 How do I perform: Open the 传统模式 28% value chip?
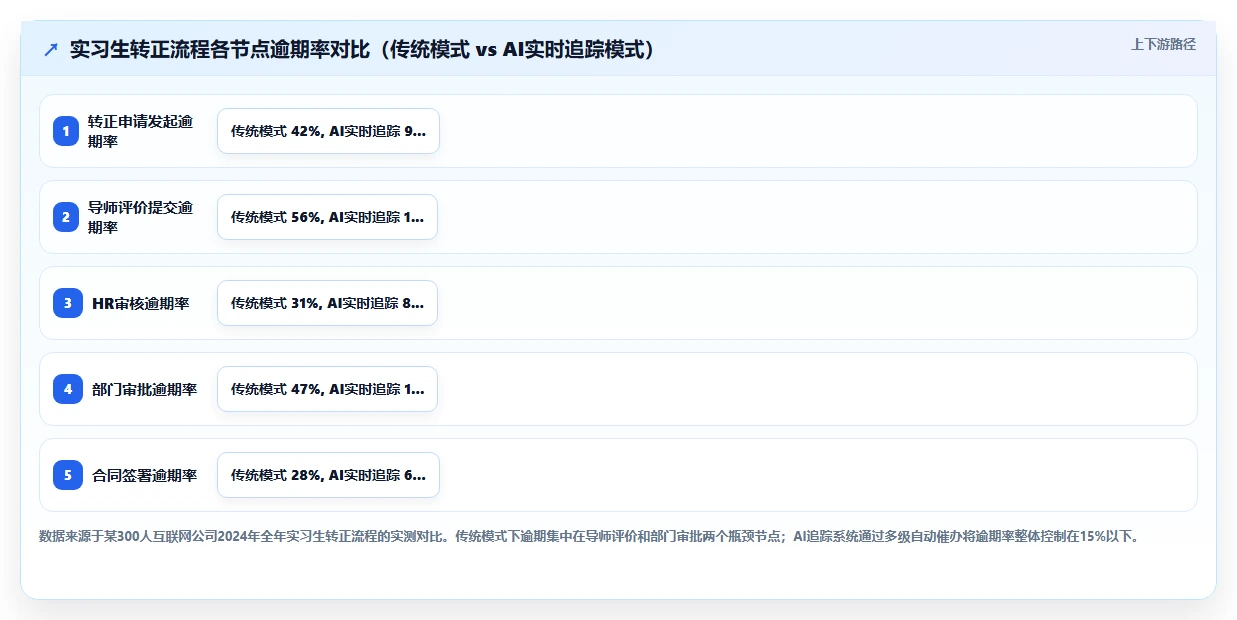(328, 475)
